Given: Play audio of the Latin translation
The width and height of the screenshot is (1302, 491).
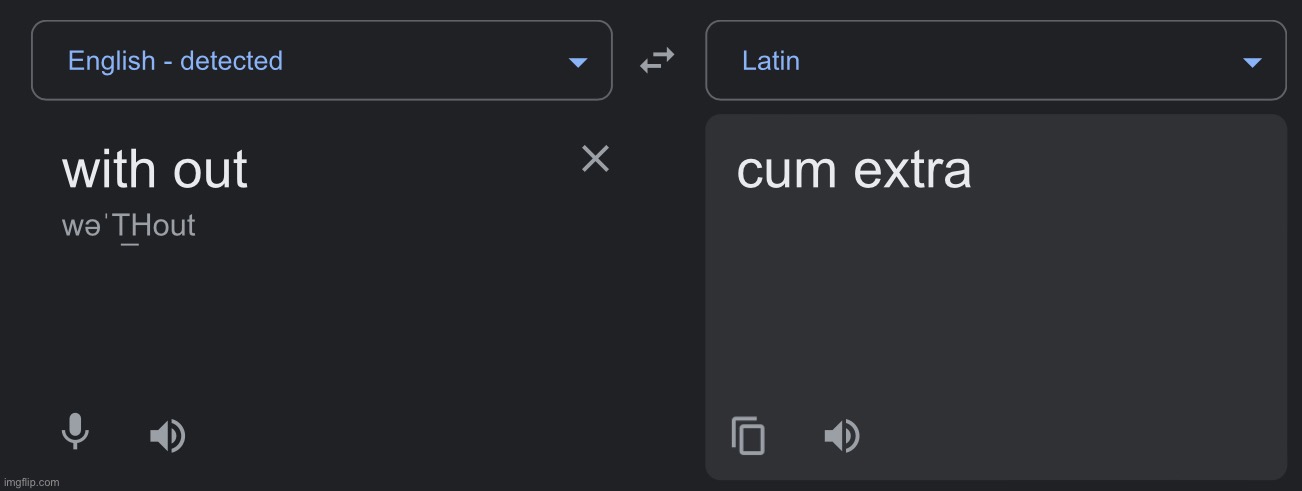Looking at the screenshot, I should [x=841, y=436].
